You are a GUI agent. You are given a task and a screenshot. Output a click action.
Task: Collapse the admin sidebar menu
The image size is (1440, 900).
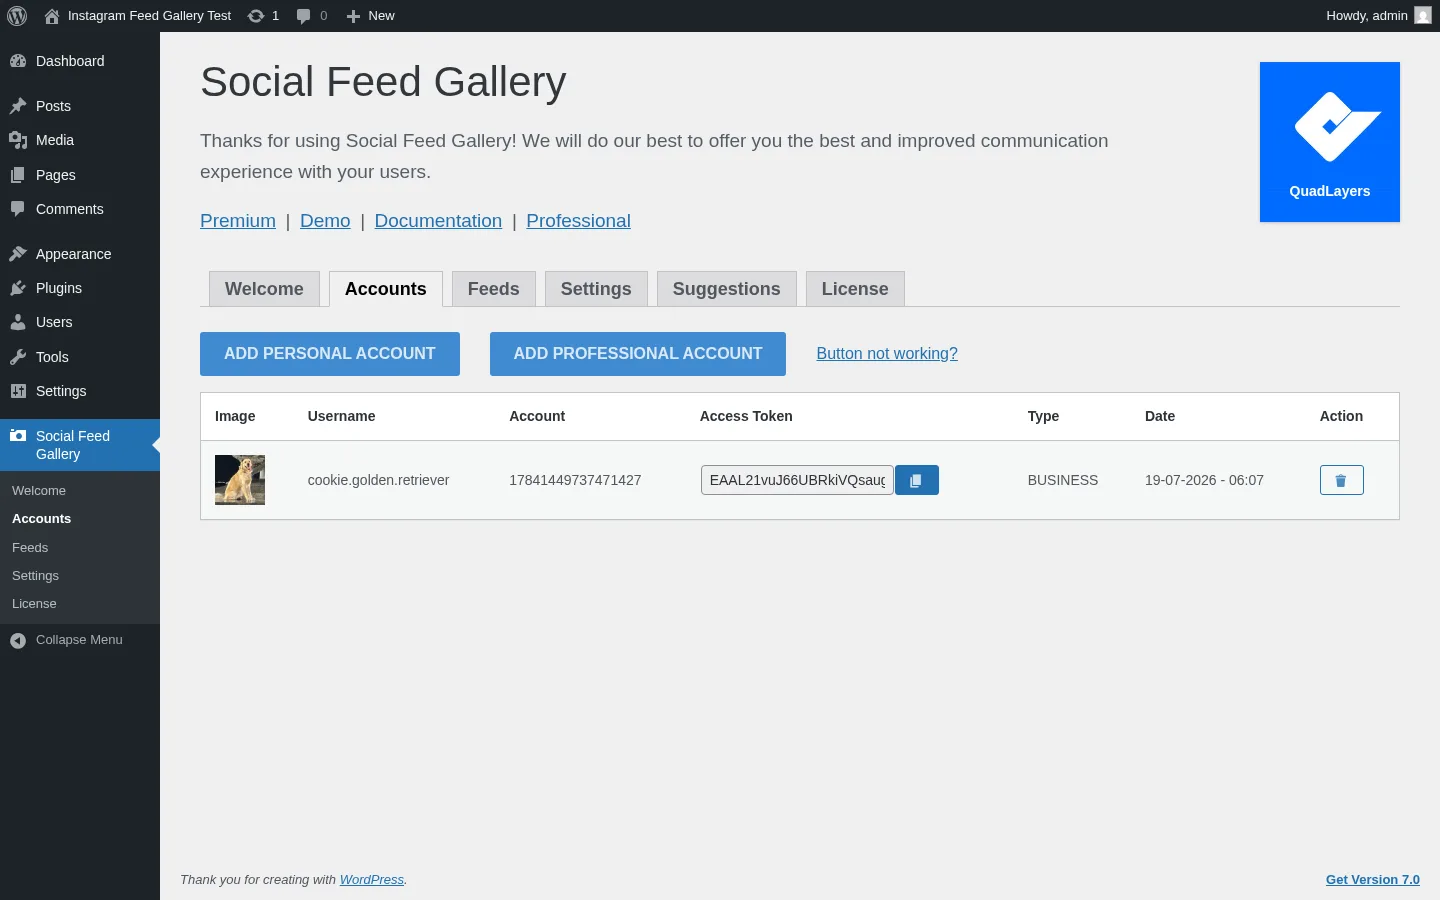80,640
